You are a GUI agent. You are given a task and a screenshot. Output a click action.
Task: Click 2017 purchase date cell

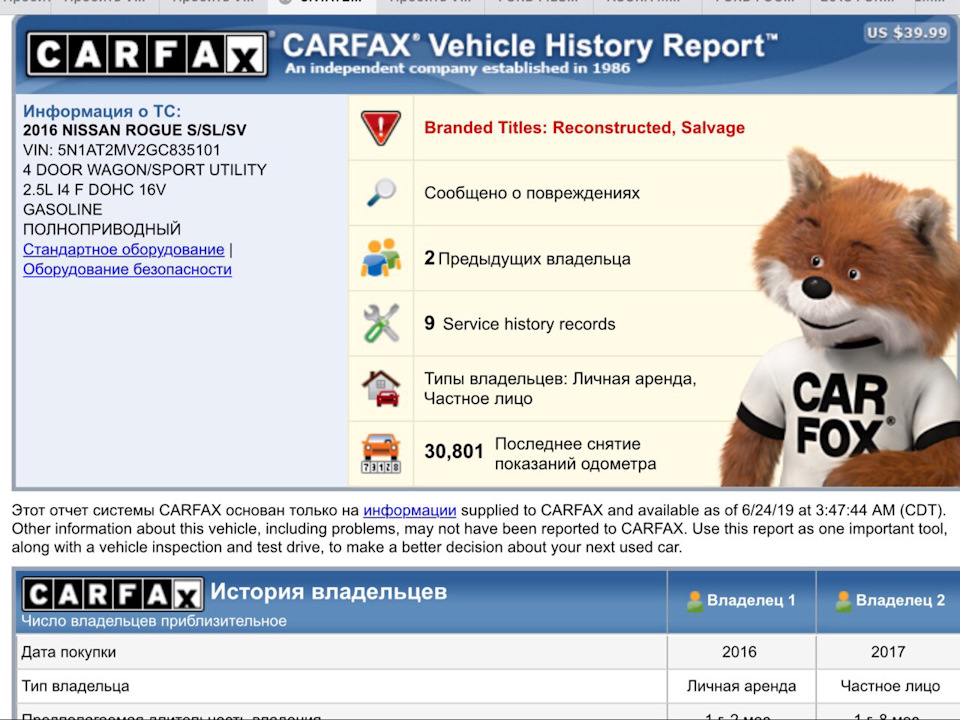(x=888, y=651)
